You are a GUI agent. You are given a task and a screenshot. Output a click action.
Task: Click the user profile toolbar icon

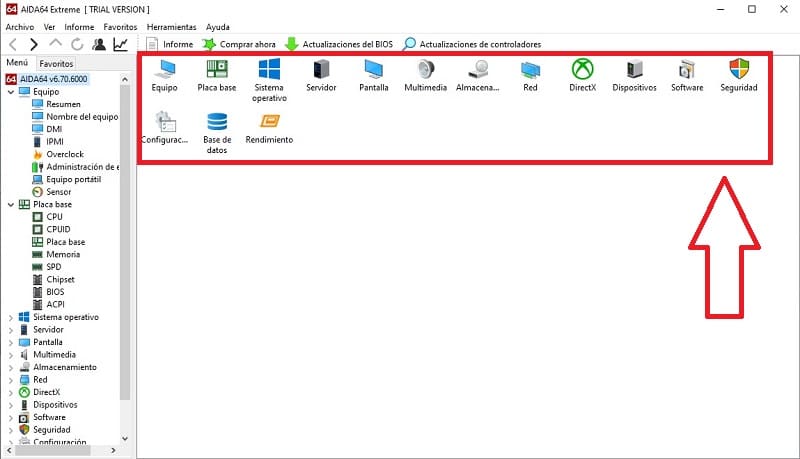pos(99,44)
